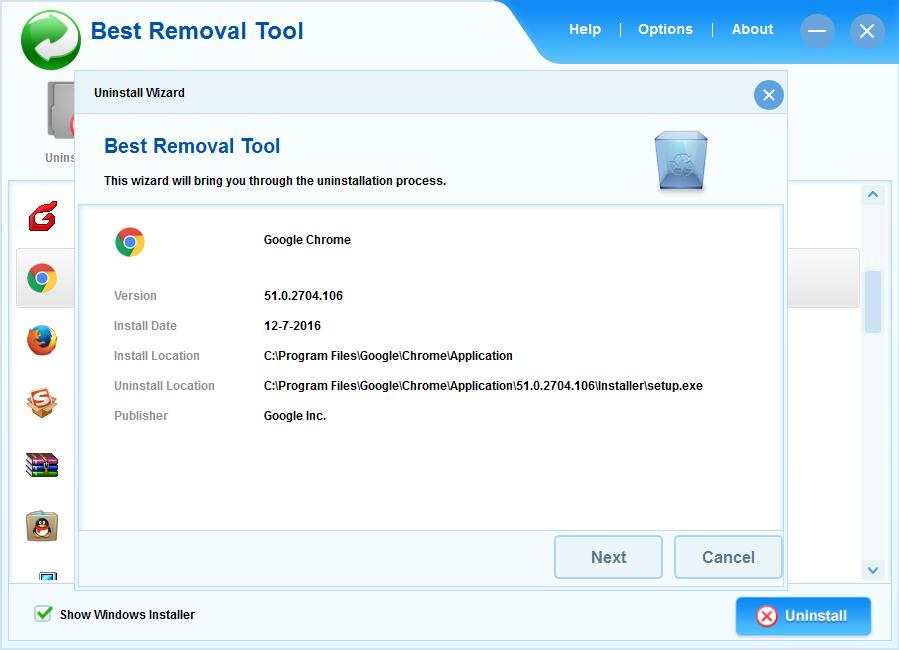
Task: Click the gray Uninstall mode icon behind wizard
Action: click(x=60, y=110)
